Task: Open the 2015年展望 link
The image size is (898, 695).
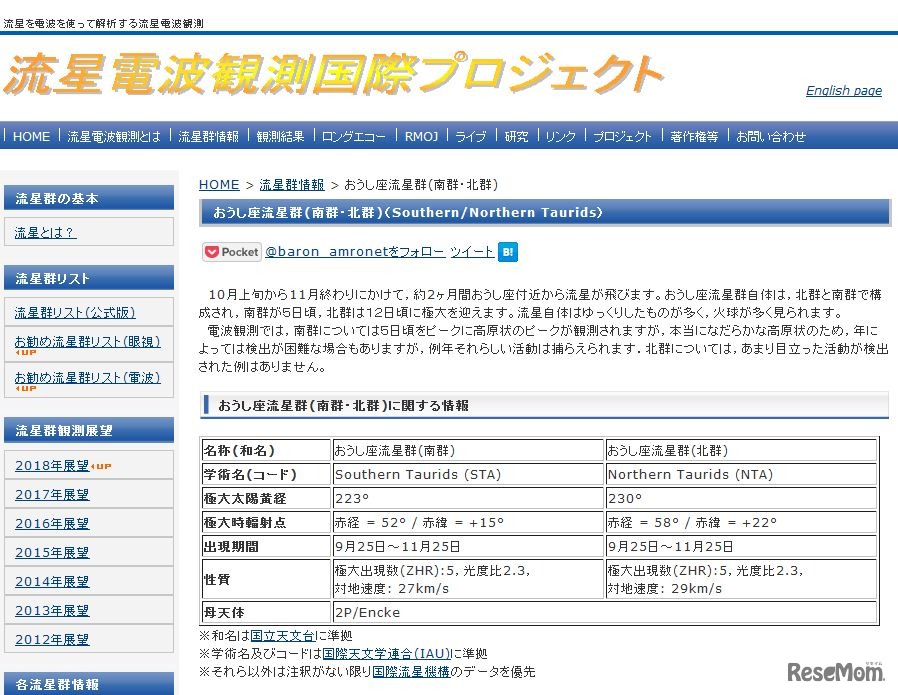Action: click(x=52, y=553)
